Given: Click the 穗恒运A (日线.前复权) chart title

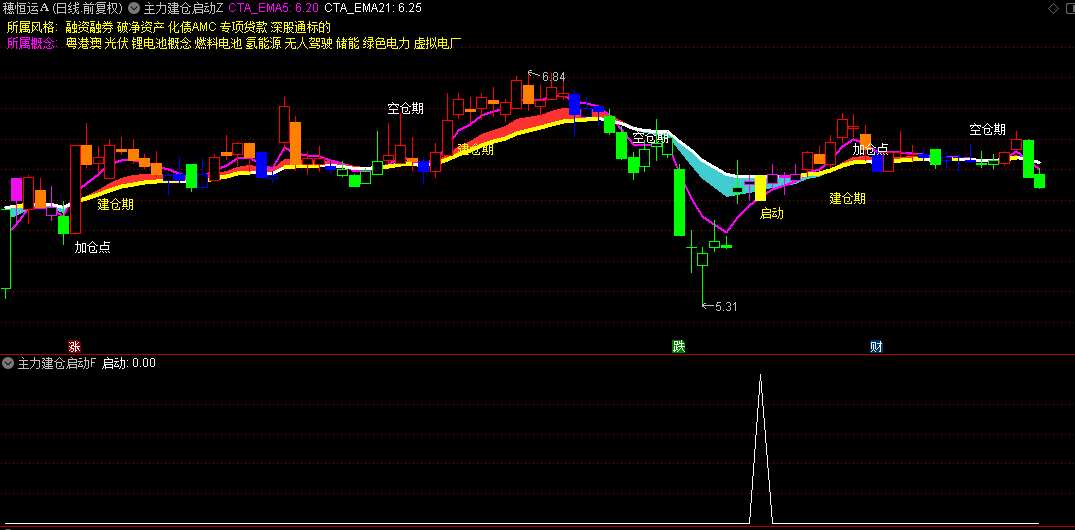Looking at the screenshot, I should click(x=63, y=8).
